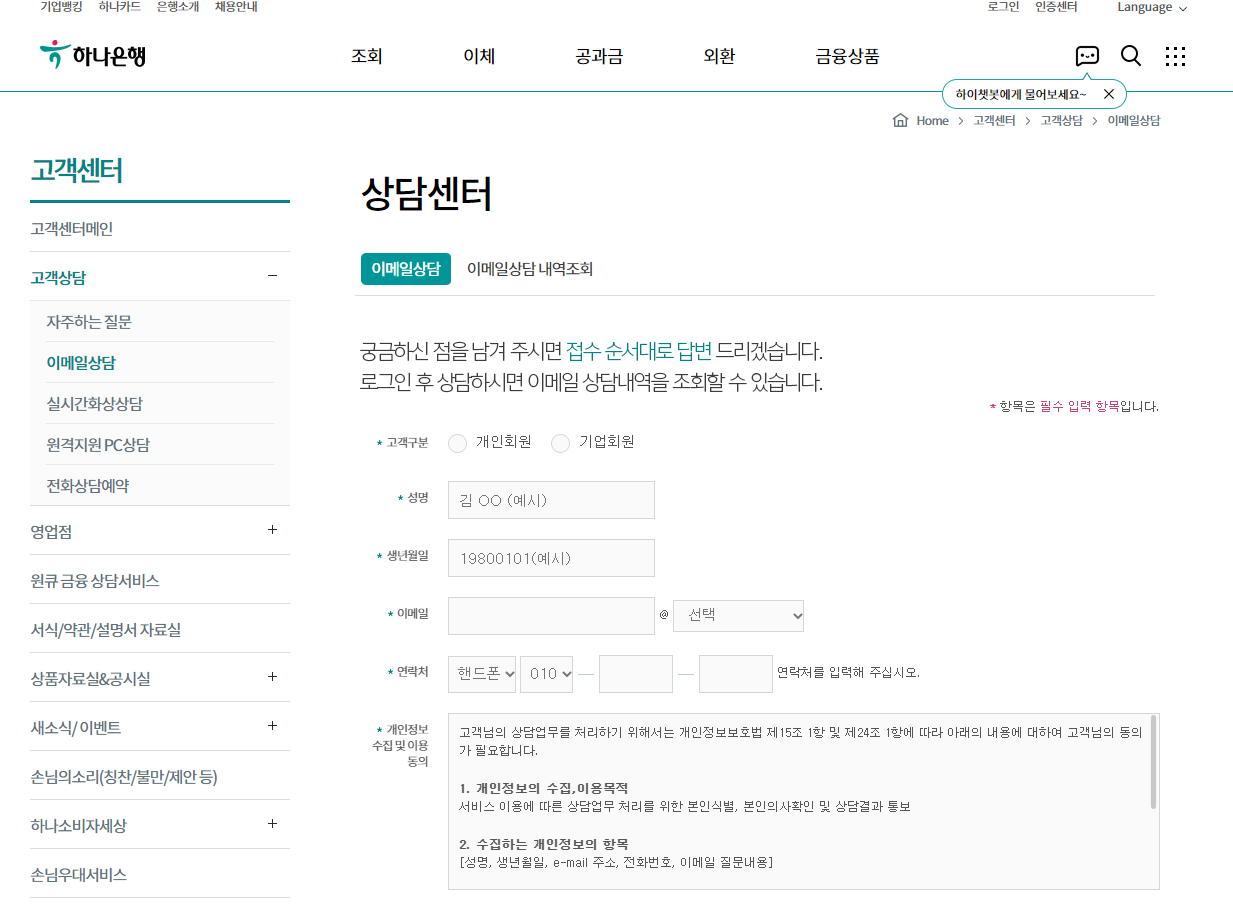Click the 로그인 link

[1002, 7]
